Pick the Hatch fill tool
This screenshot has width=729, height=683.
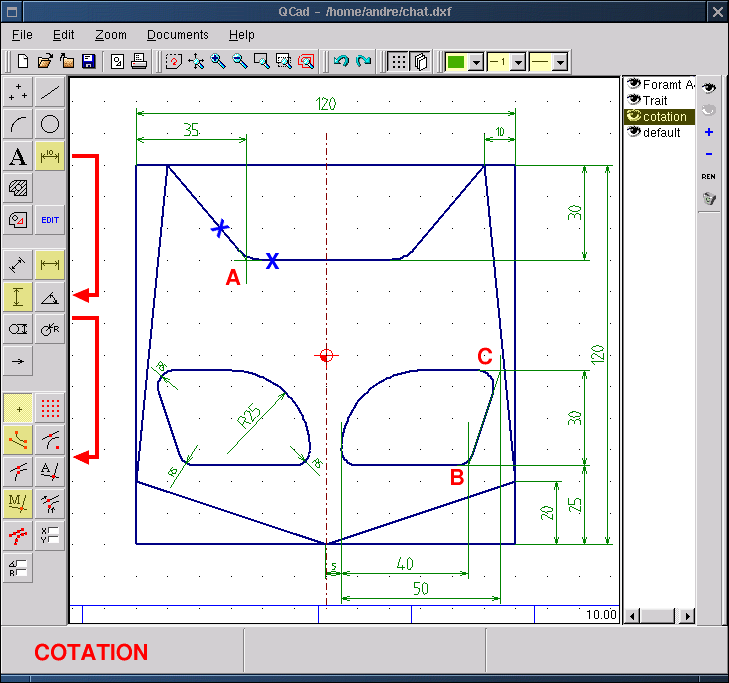(x=17, y=187)
